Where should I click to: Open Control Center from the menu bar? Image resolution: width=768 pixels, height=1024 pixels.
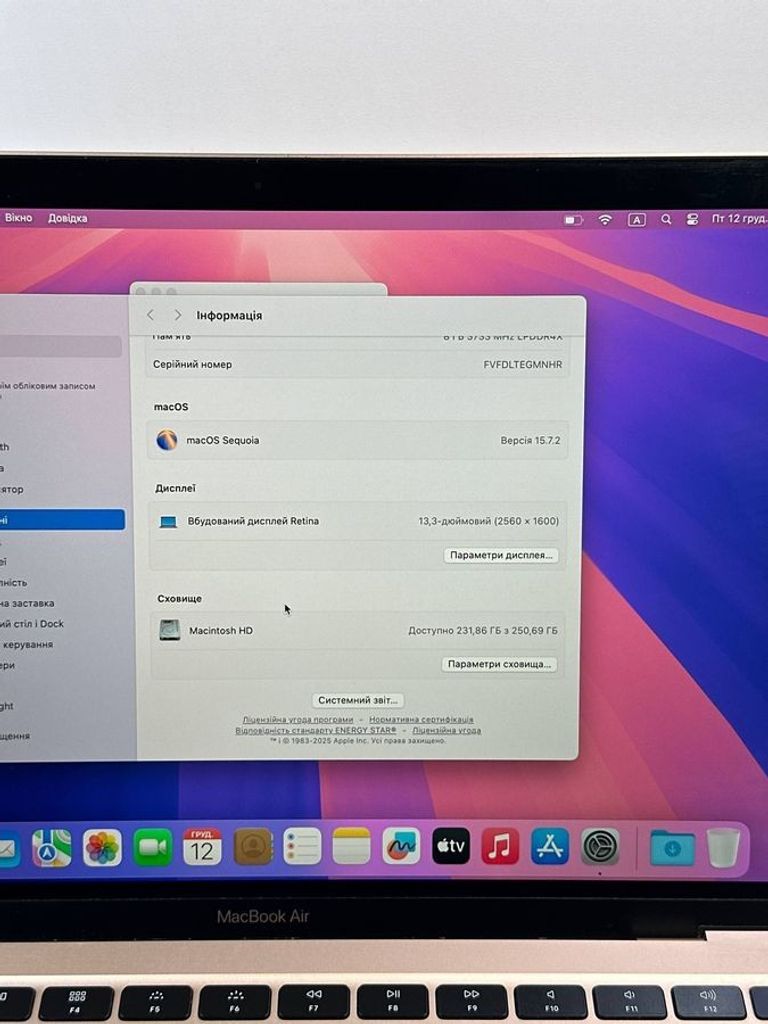(x=692, y=219)
